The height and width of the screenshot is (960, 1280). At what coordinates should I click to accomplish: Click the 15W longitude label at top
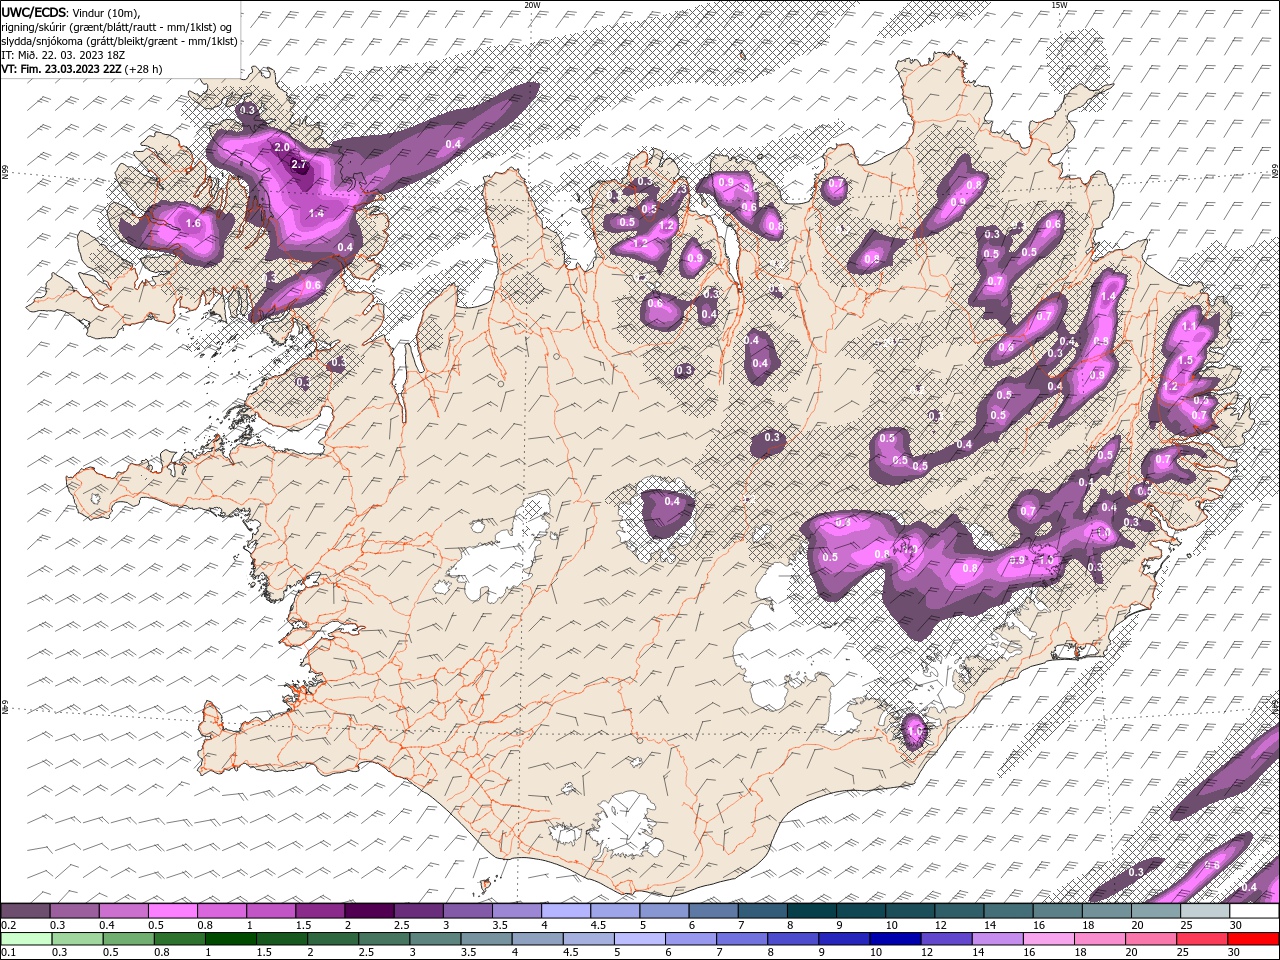[x=1059, y=5]
